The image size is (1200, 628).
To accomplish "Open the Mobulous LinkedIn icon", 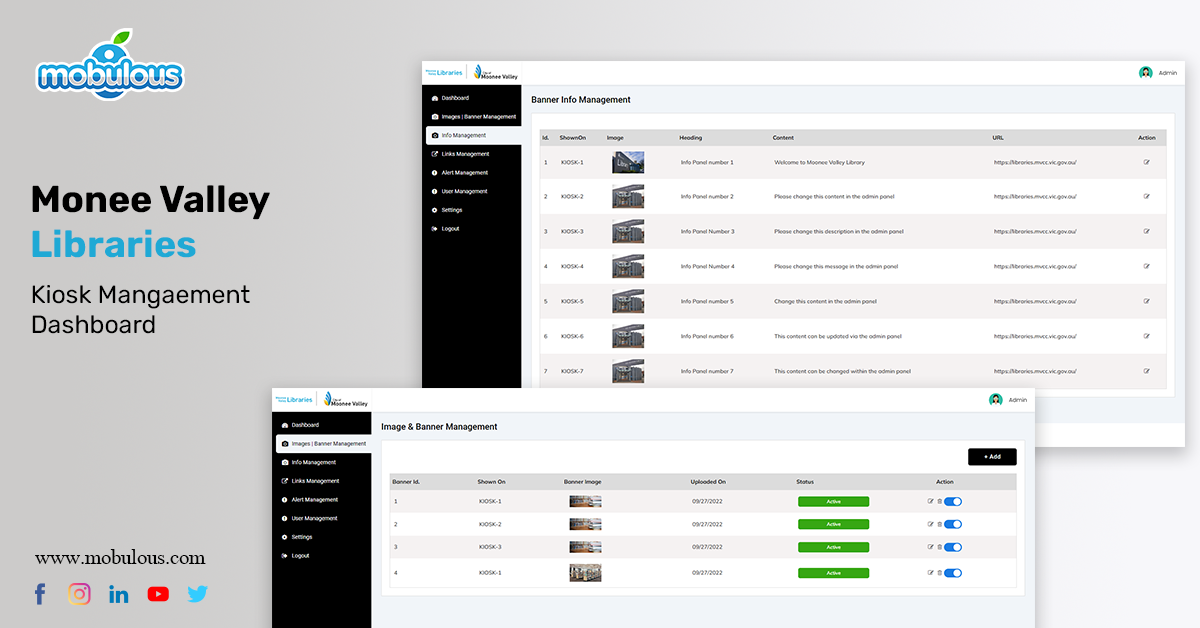I will pyautogui.click(x=119, y=594).
